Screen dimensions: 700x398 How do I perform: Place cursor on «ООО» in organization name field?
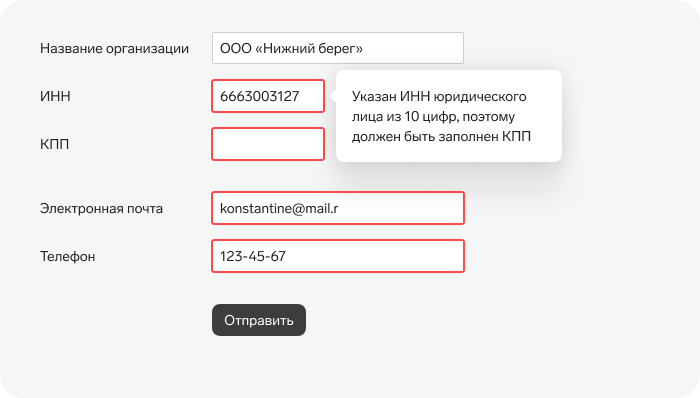click(x=236, y=48)
